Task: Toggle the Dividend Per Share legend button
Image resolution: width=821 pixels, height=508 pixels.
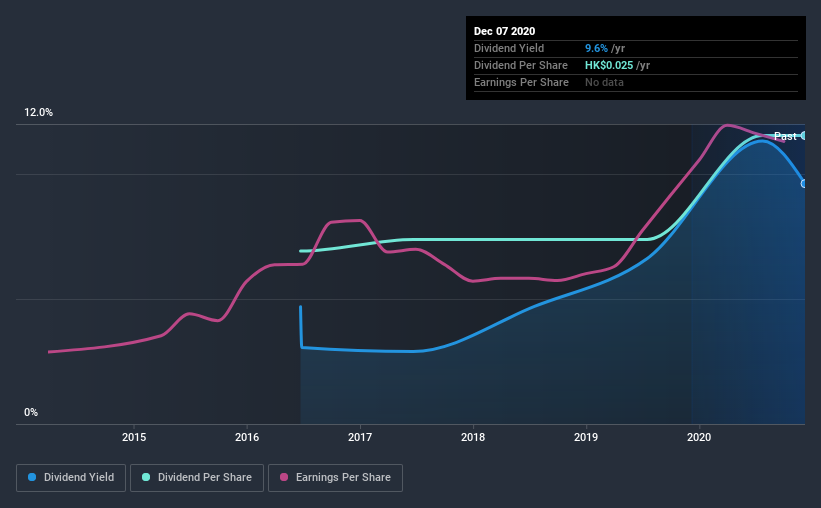Action: pyautogui.click(x=197, y=478)
